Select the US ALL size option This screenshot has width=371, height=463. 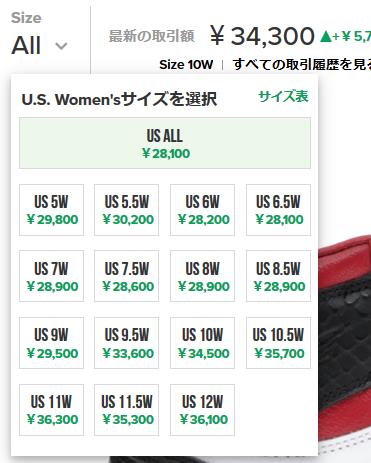(165, 143)
